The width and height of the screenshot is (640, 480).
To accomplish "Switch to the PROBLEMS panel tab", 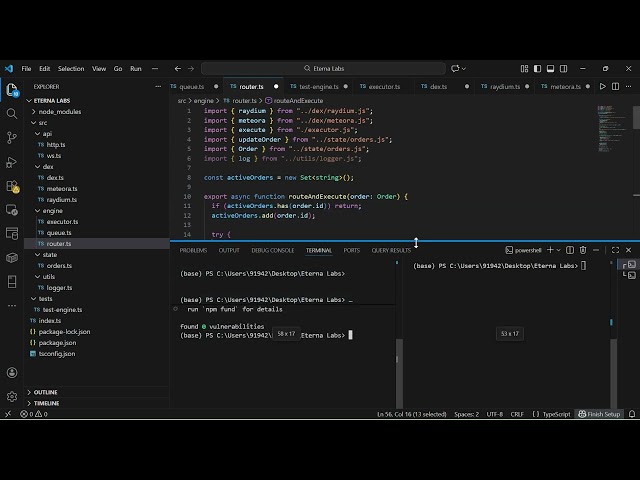I will tap(193, 250).
